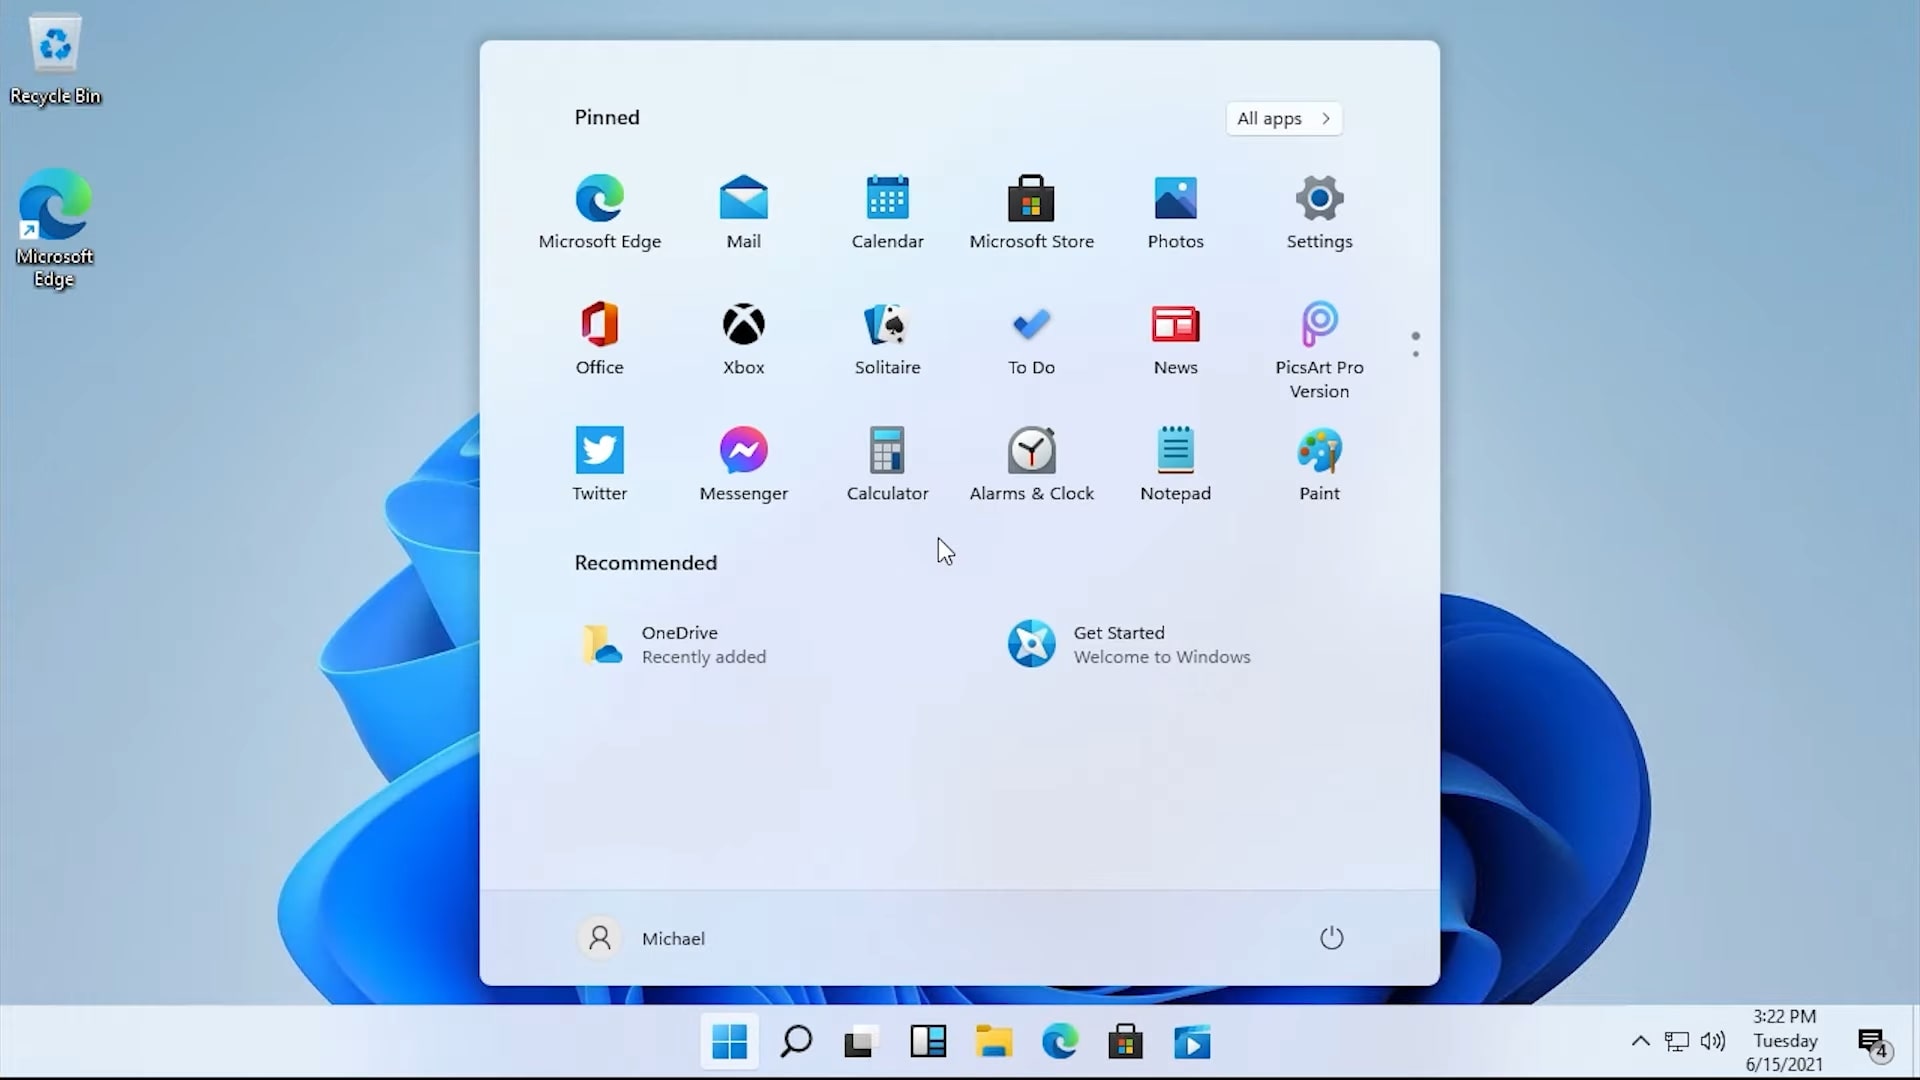Toggle system tray notification area
Image resolution: width=1920 pixels, height=1080 pixels.
1640,1040
